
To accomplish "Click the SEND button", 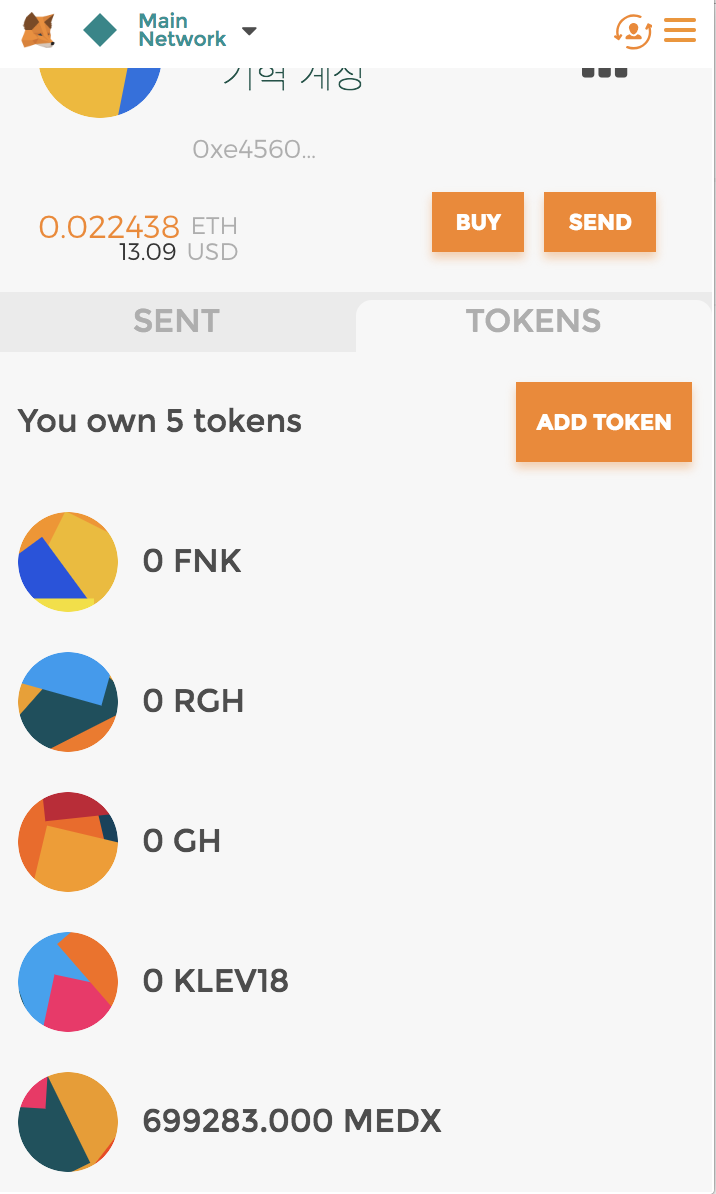I will (599, 222).
